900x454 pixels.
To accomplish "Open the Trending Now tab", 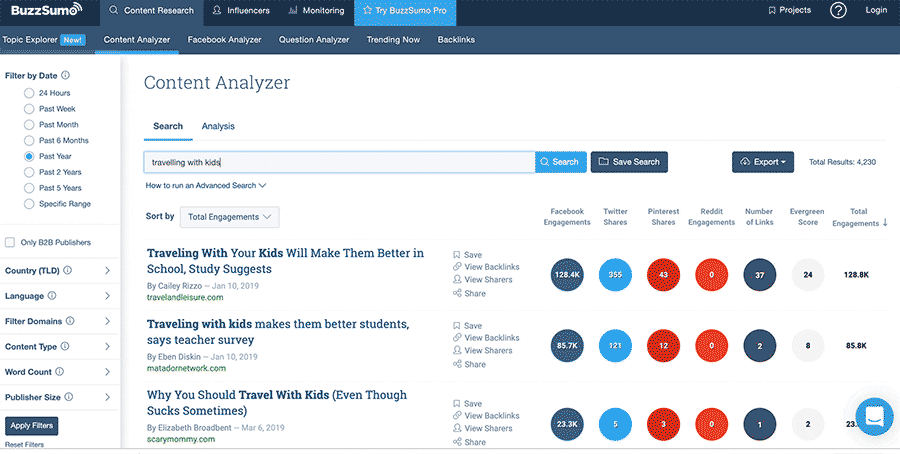I will coord(393,40).
